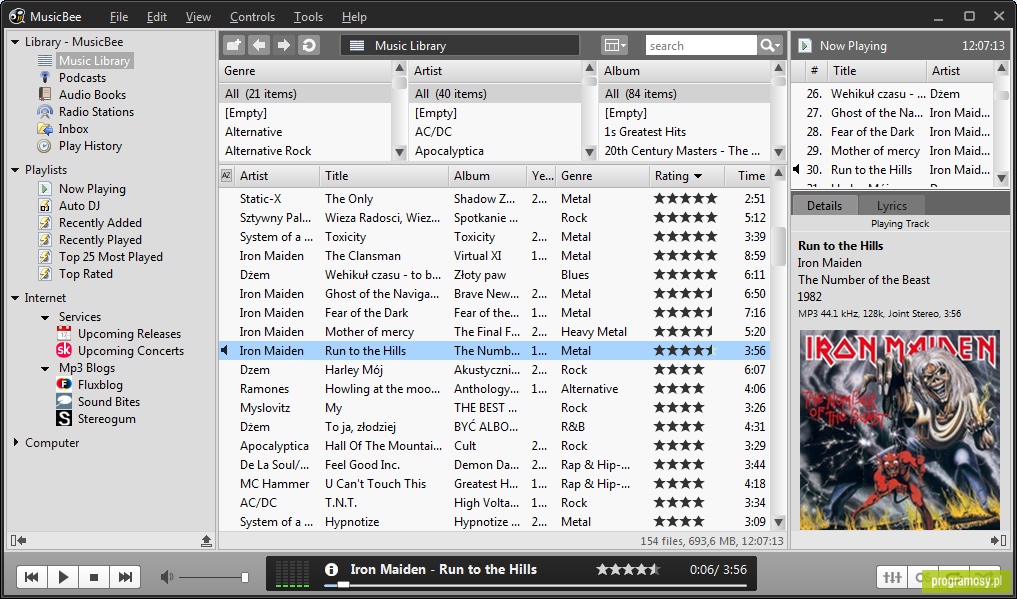Open the Sound Bites blog icon
Screen dimensions: 1017x599
64,401
